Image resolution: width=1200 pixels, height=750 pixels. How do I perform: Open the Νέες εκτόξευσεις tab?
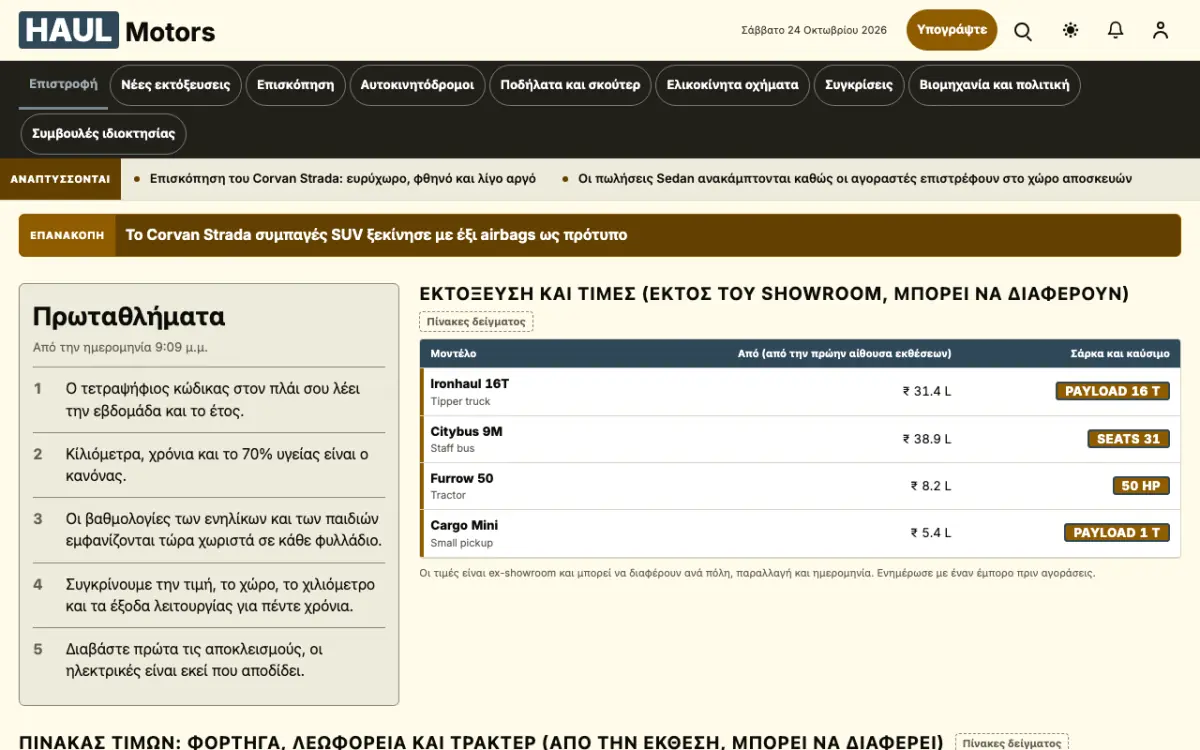click(x=176, y=85)
